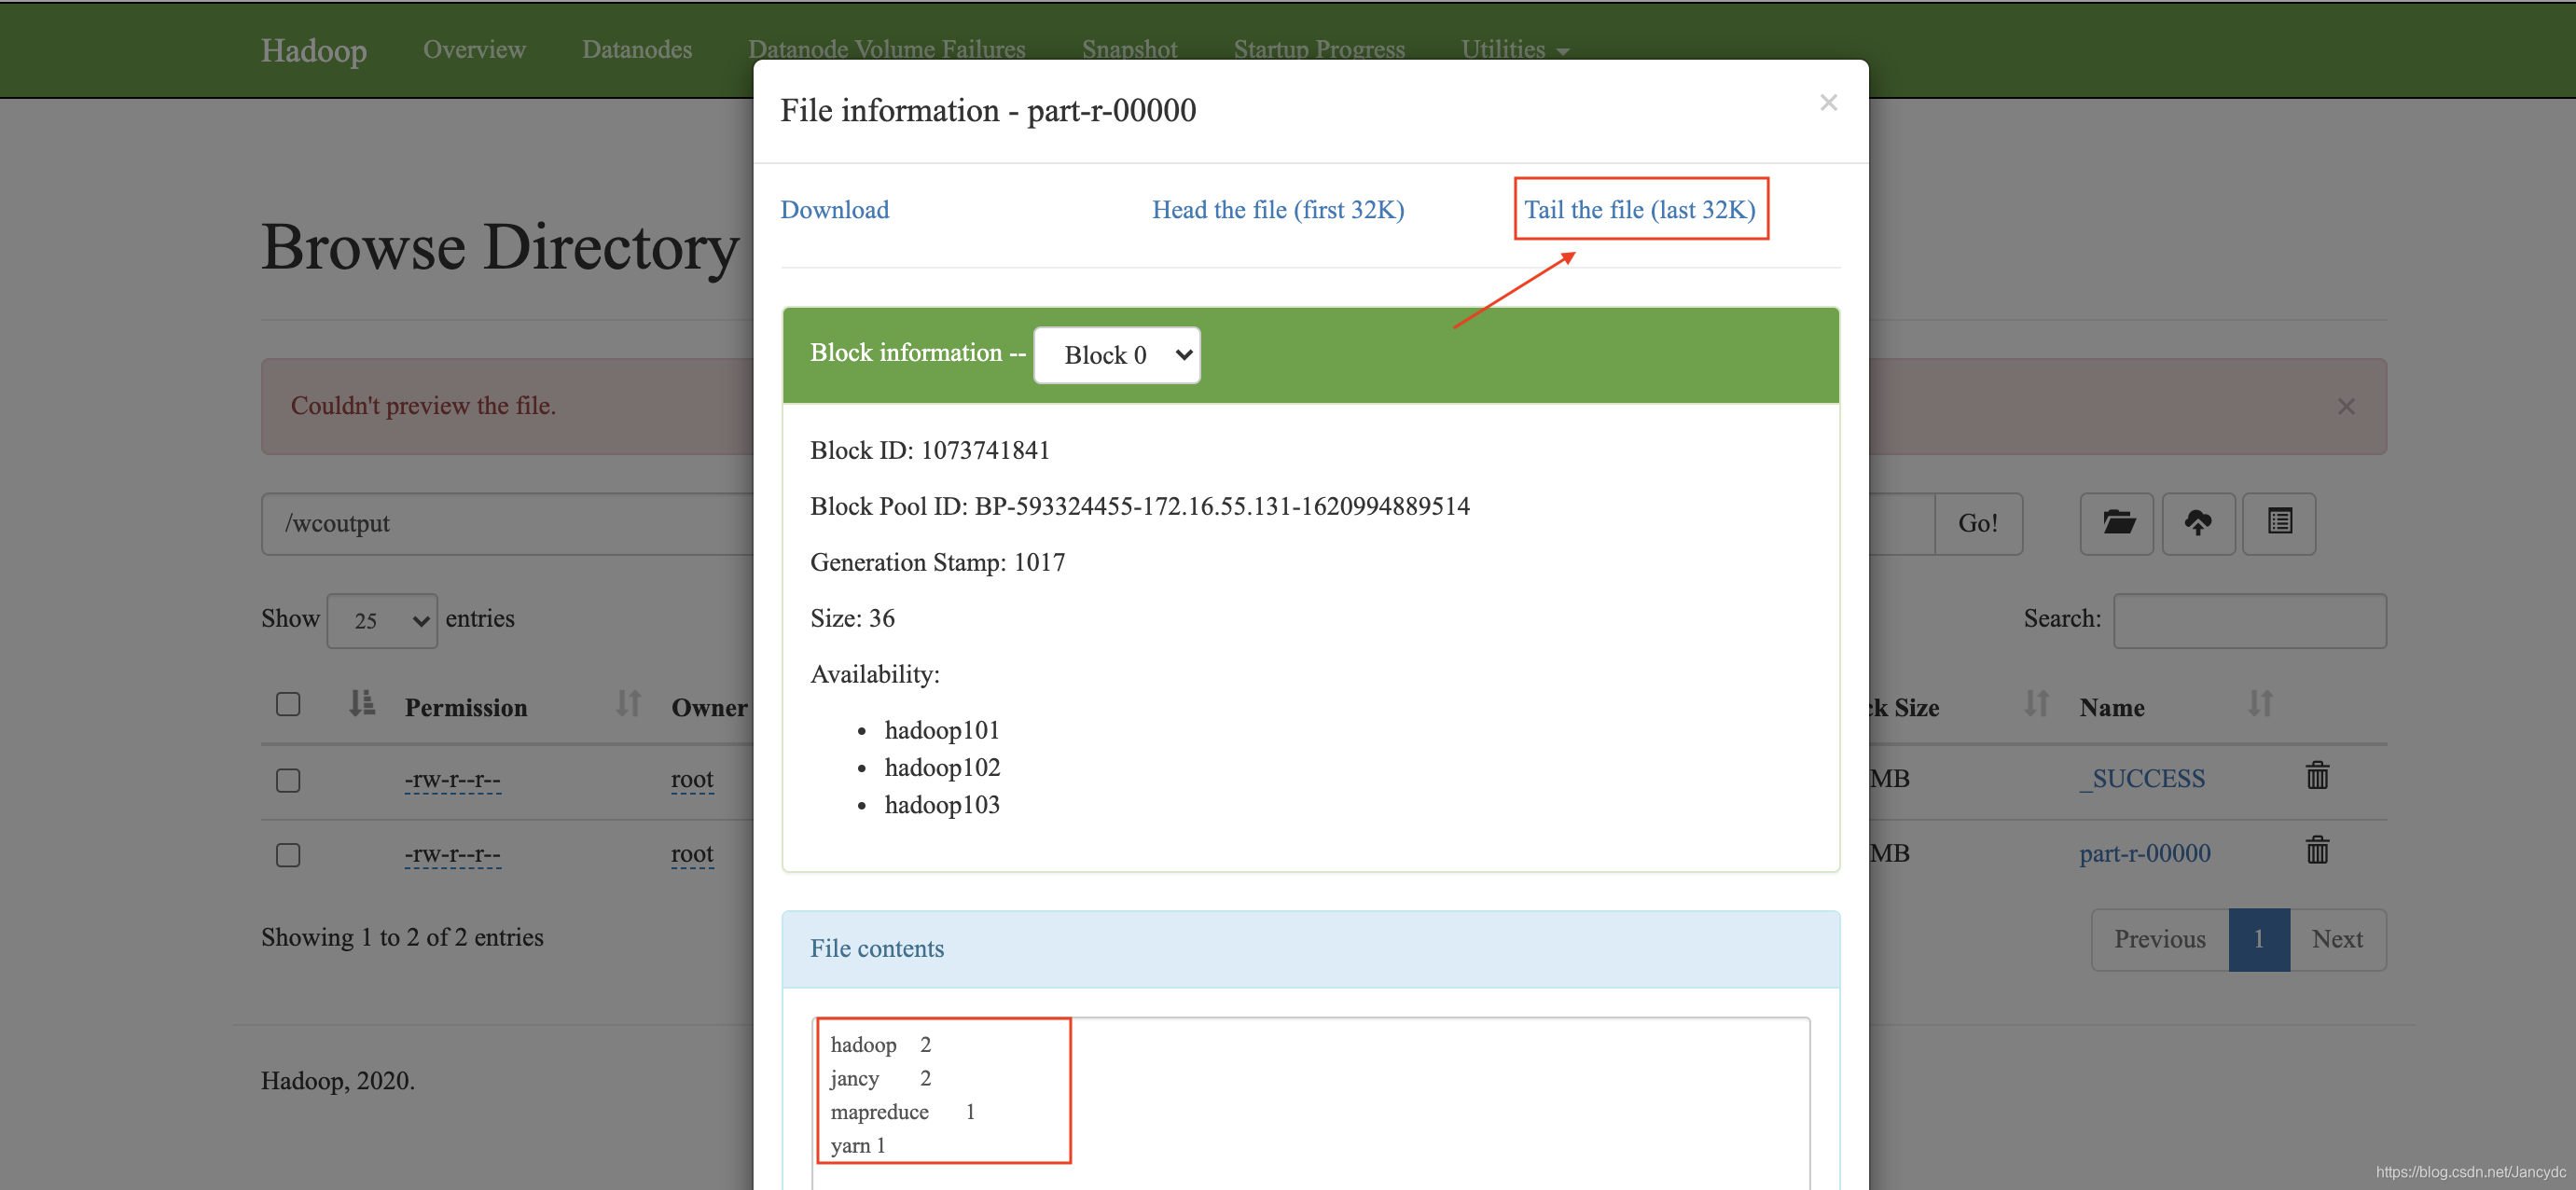Image resolution: width=2576 pixels, height=1190 pixels.
Task: Select the hadoop103 availability entry
Action: [x=942, y=805]
